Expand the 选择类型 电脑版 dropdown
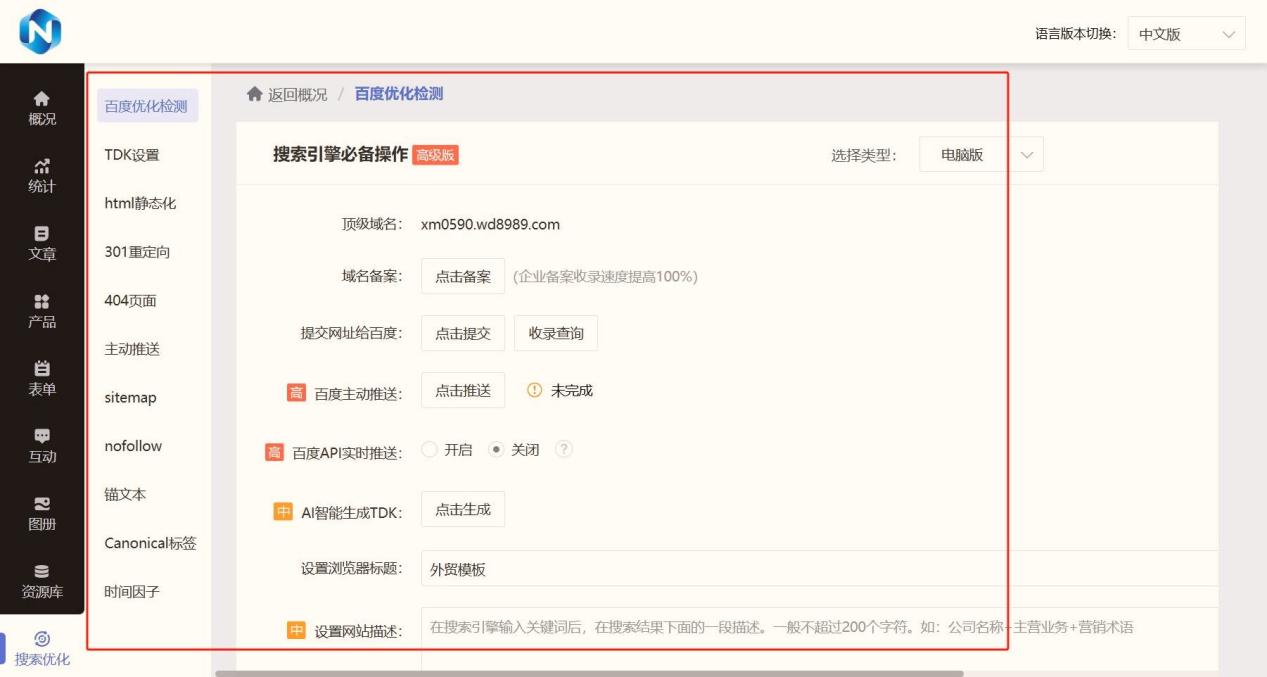Screen dimensions: 1267x677 click(x=980, y=155)
